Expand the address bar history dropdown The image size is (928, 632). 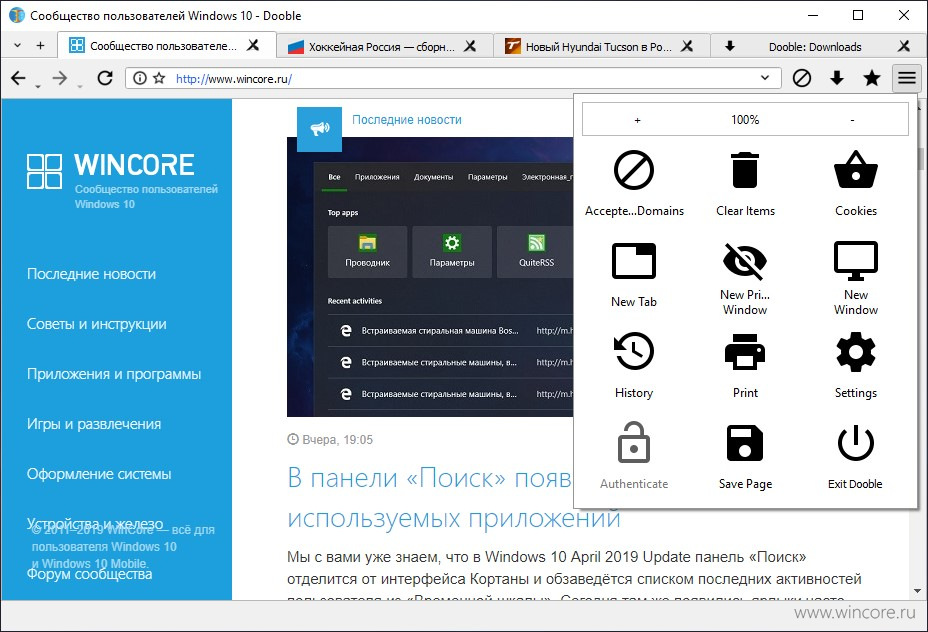click(x=765, y=78)
